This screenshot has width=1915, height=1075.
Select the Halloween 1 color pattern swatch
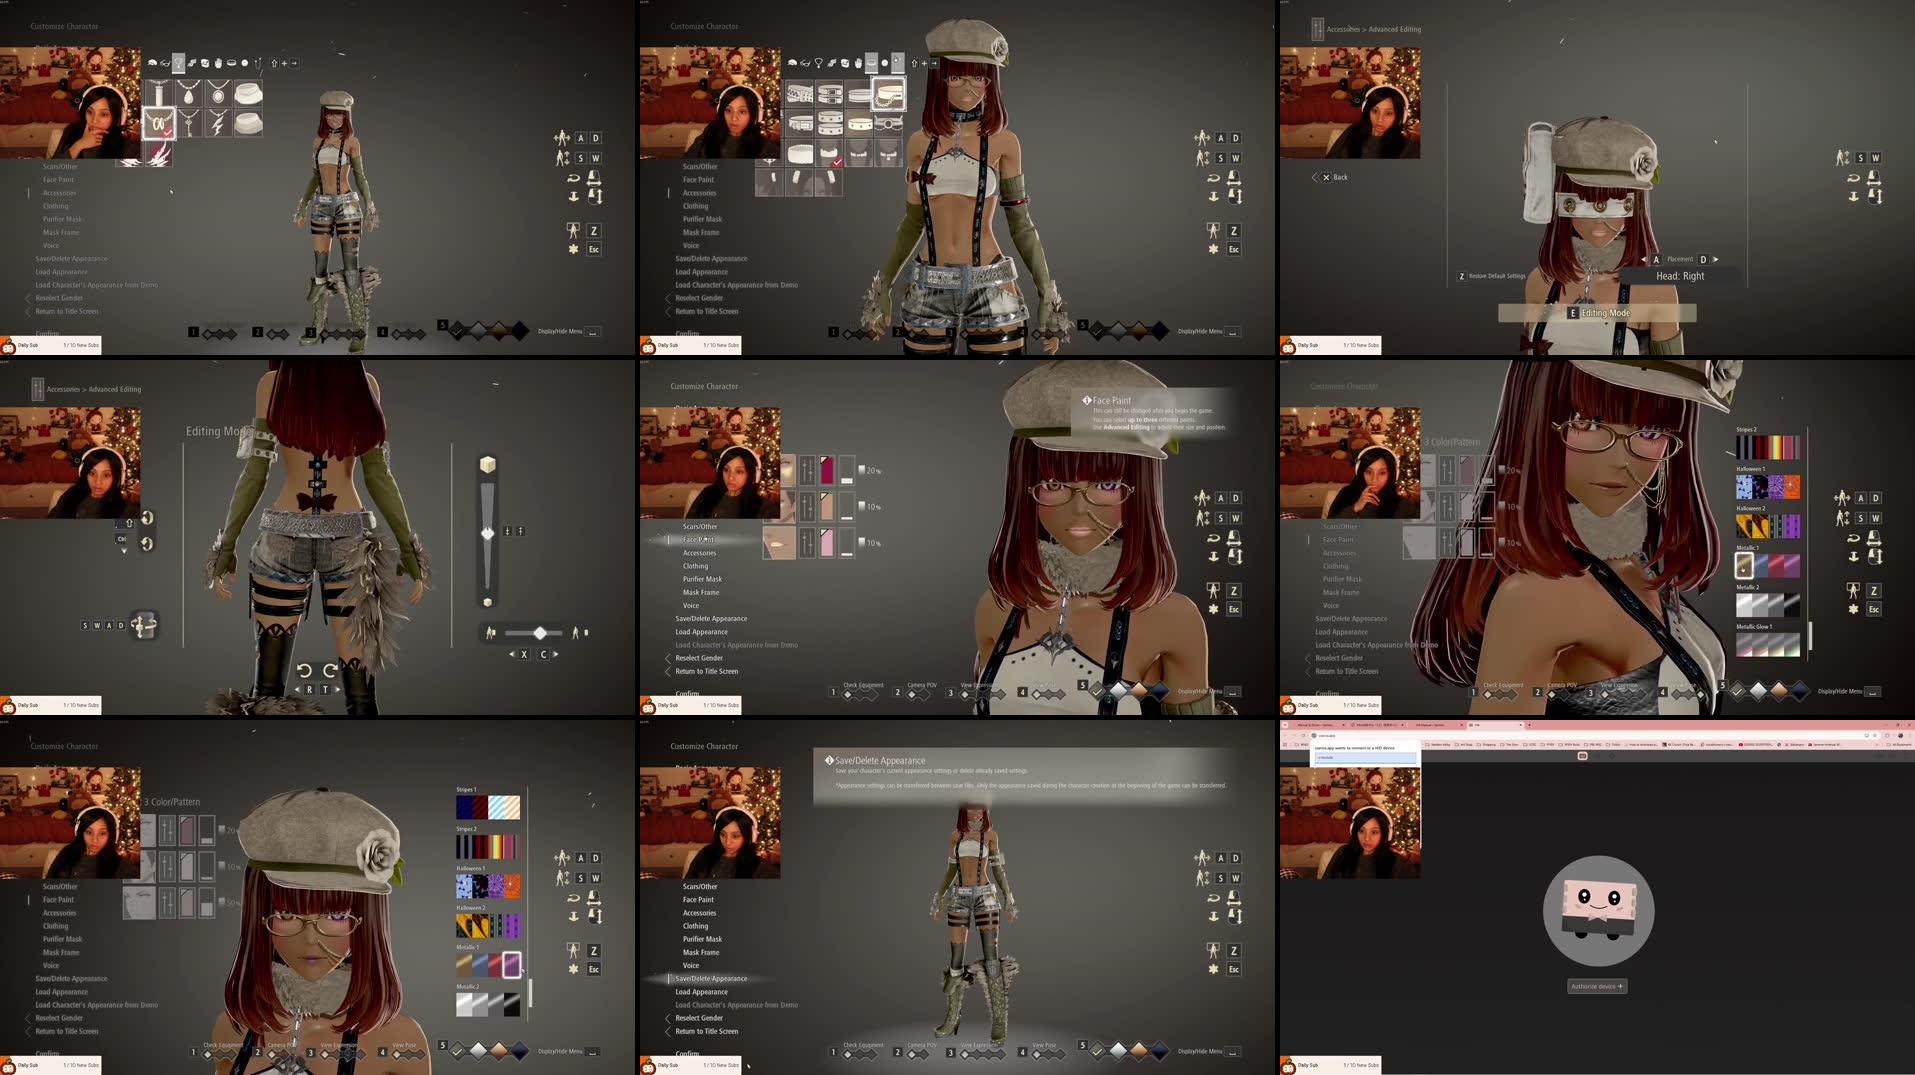pos(1766,487)
